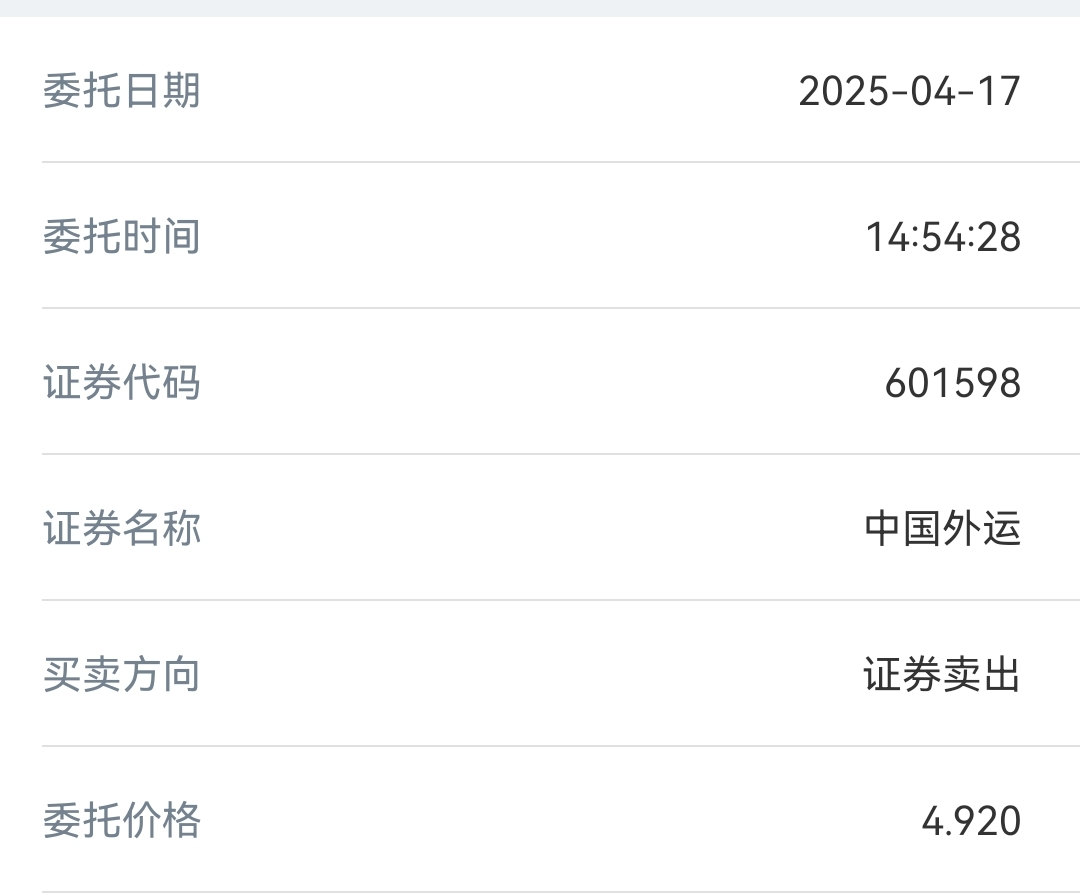Select the 委托时间 label
This screenshot has height=895, width=1080.
[122, 237]
